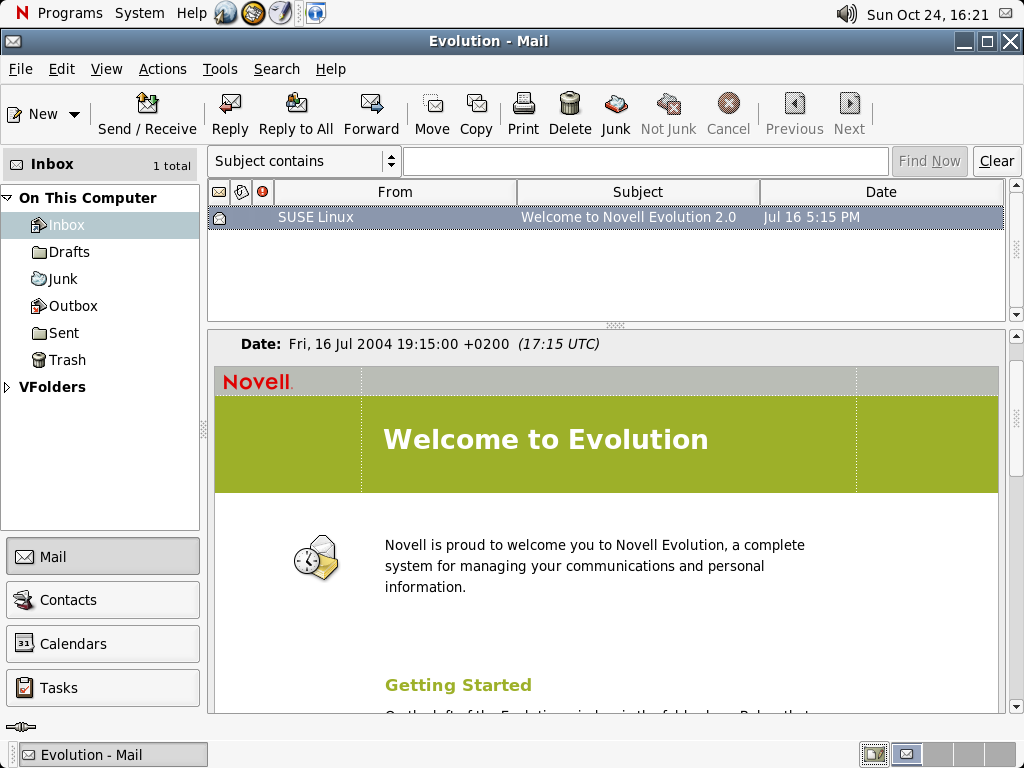Open the GNOME System menu

[140, 13]
